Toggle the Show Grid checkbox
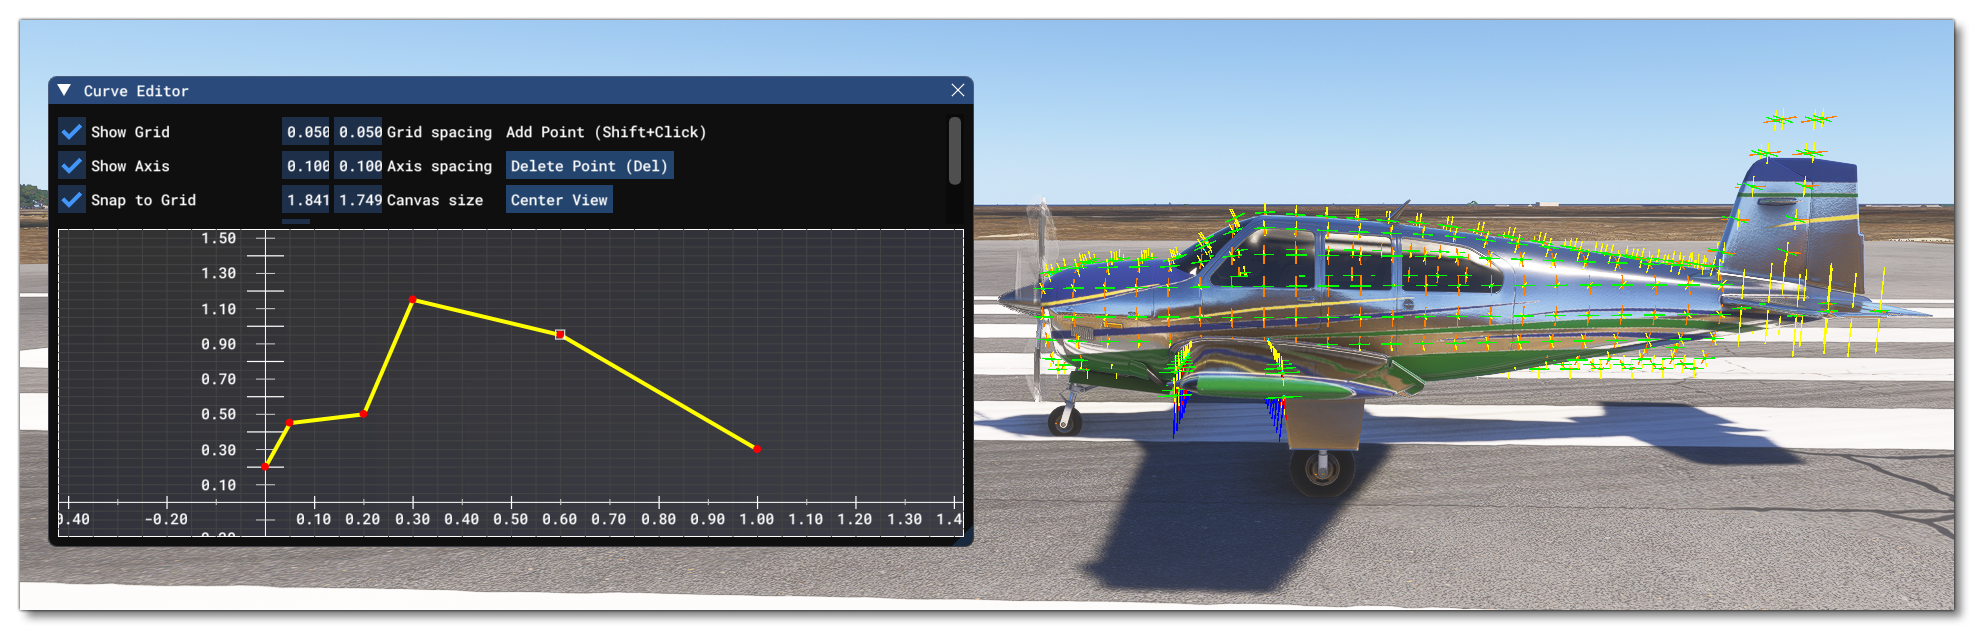Screen dimensions: 1974x630 [x=71, y=132]
